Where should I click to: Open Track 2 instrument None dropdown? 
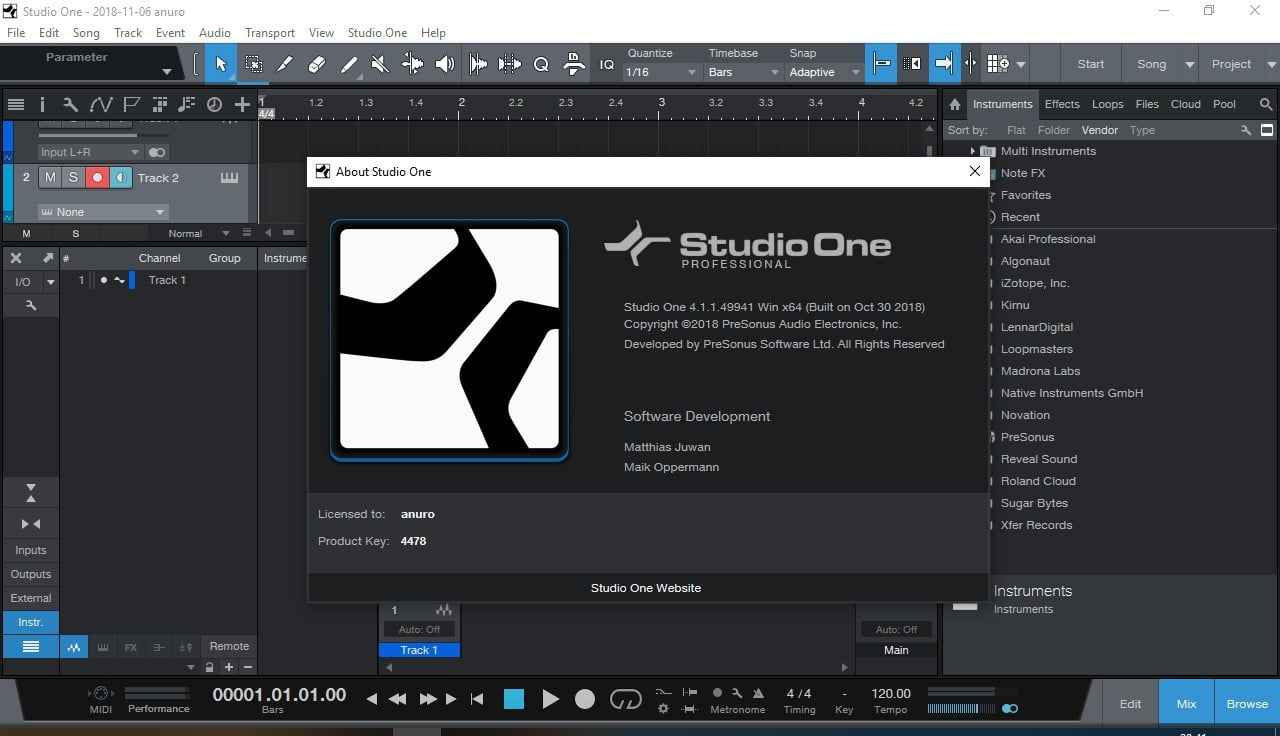[x=102, y=212]
